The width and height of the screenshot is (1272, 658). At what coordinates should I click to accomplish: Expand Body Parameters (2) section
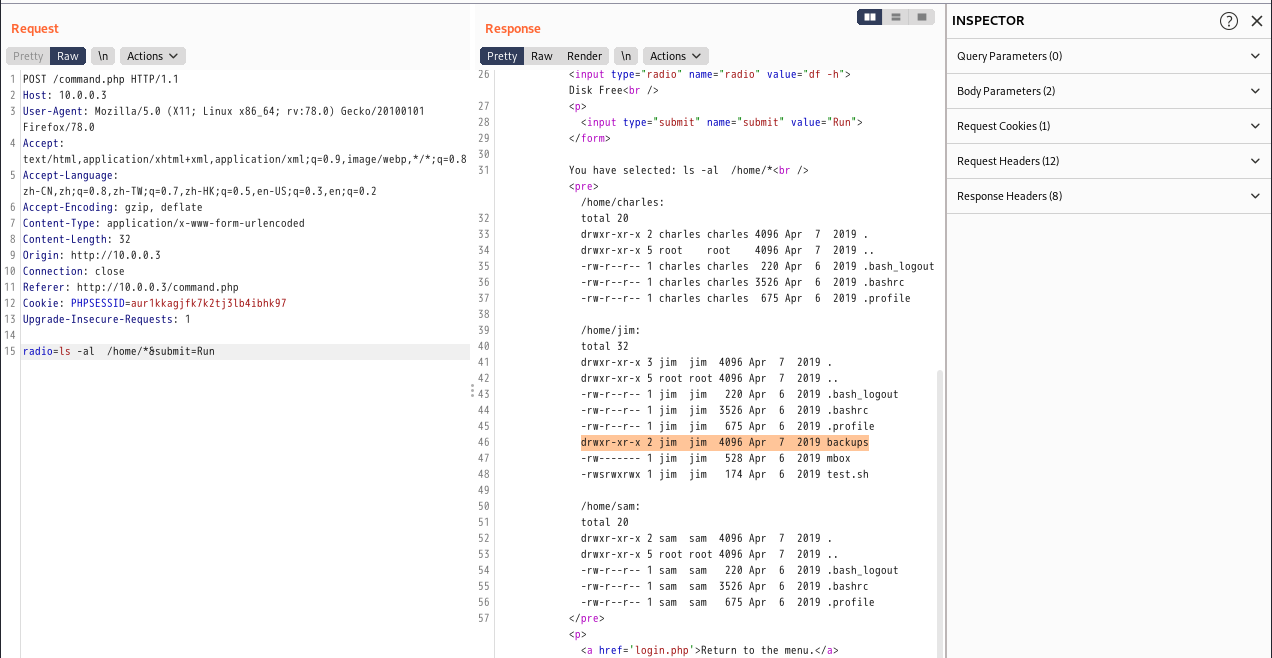click(x=1109, y=91)
